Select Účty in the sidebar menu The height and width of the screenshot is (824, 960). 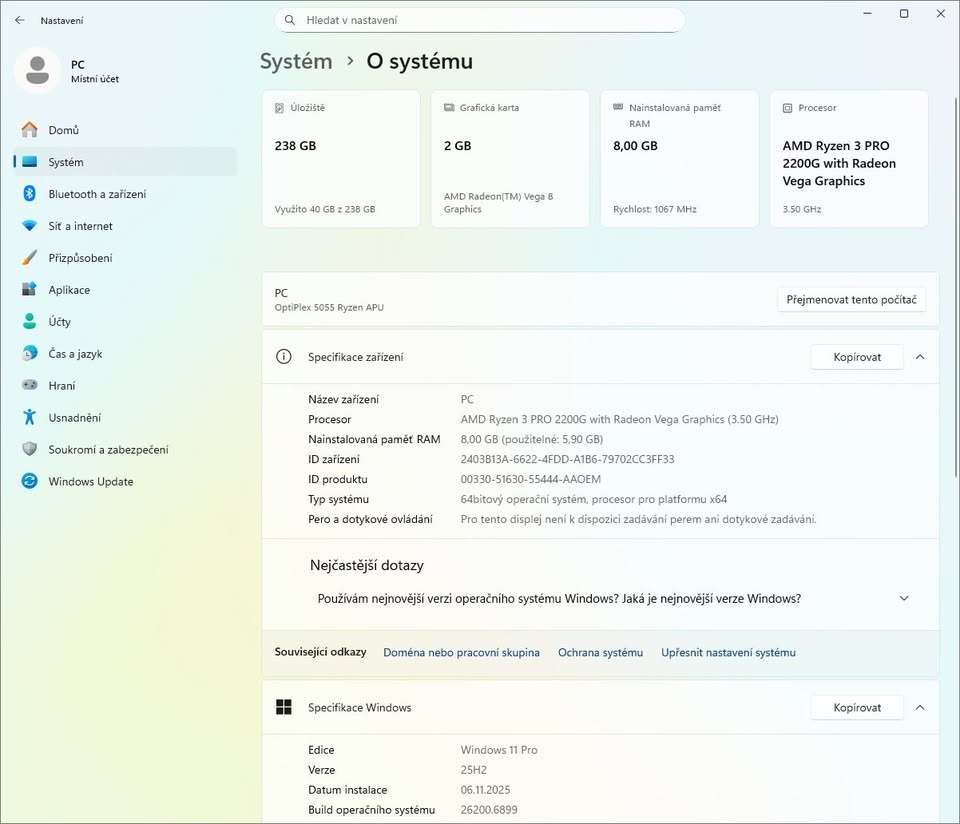click(60, 322)
